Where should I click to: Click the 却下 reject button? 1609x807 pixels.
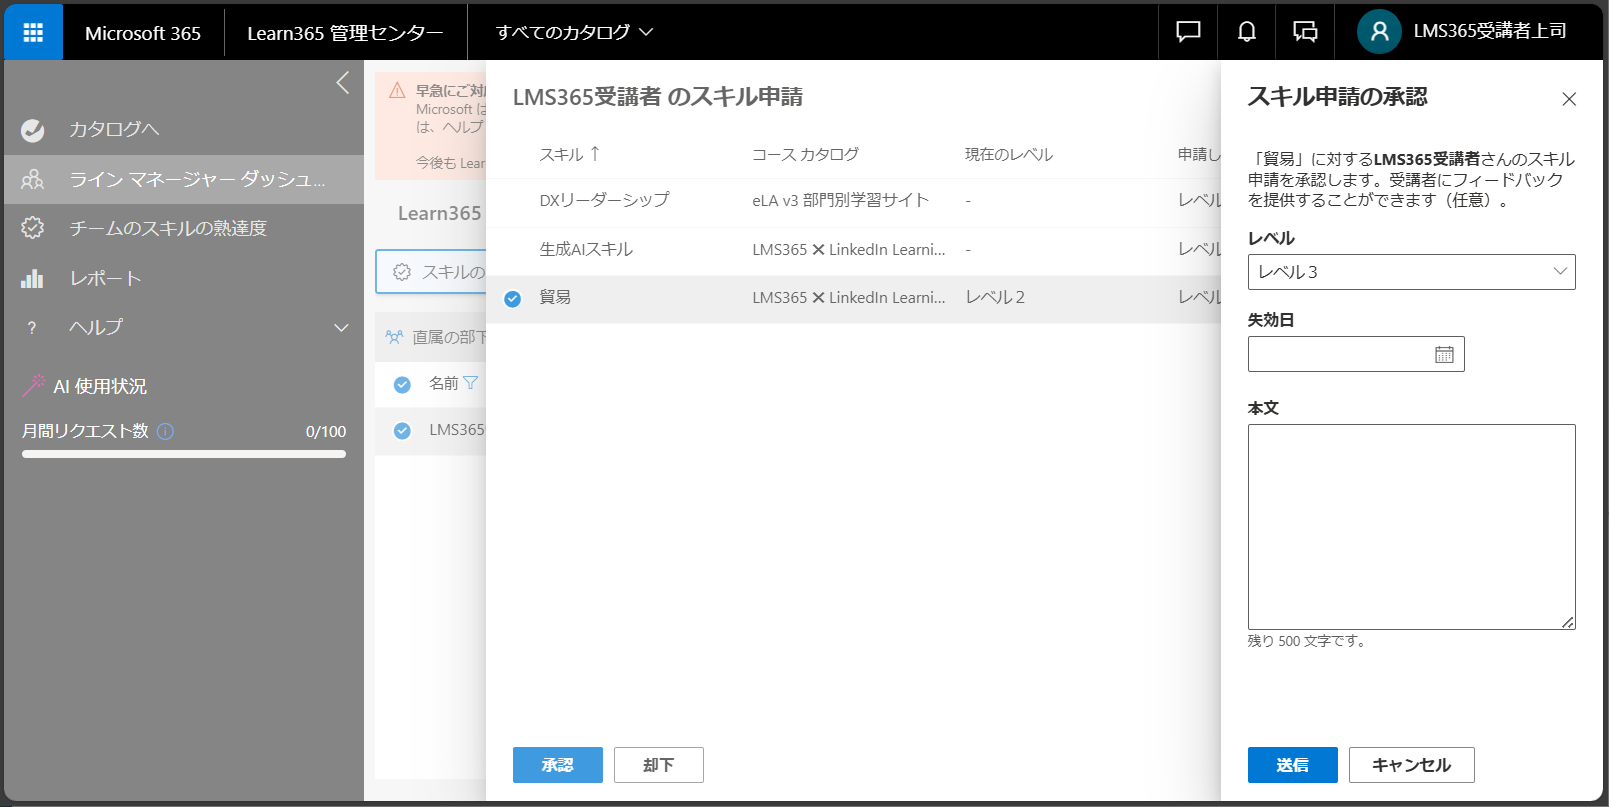click(659, 765)
